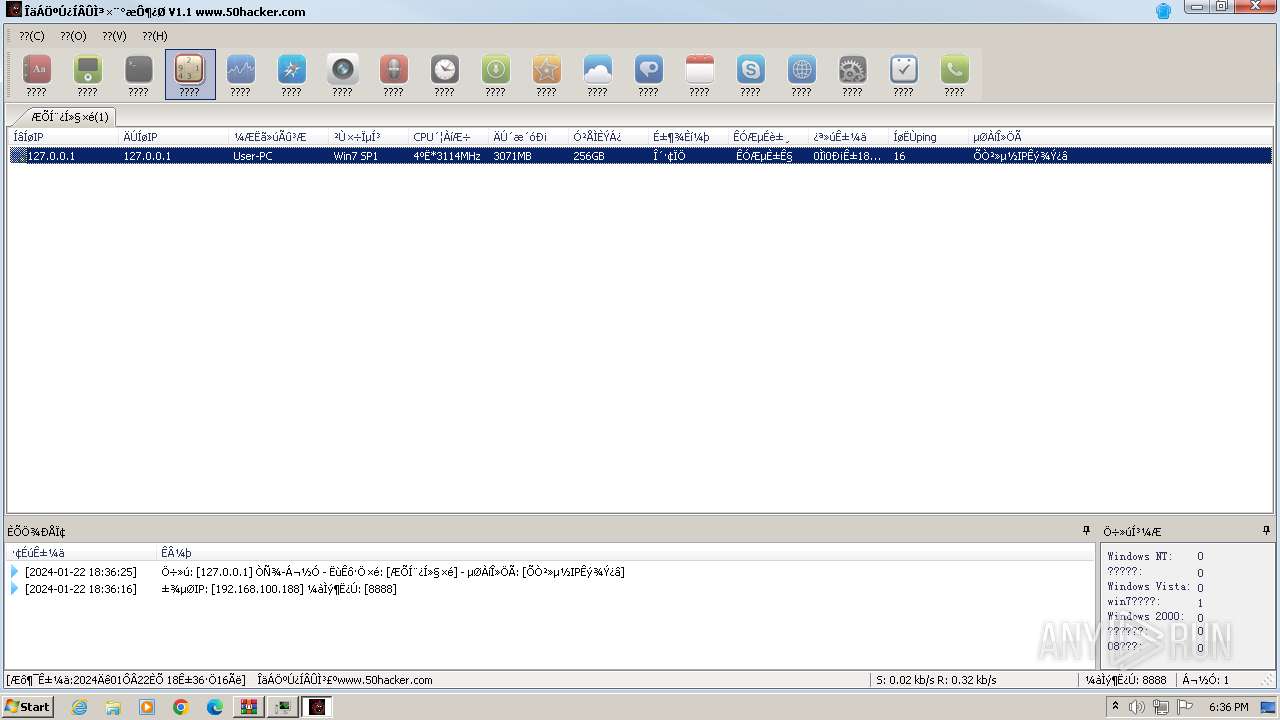Open the ??(V) menu
The image size is (1280, 720).
114,36
